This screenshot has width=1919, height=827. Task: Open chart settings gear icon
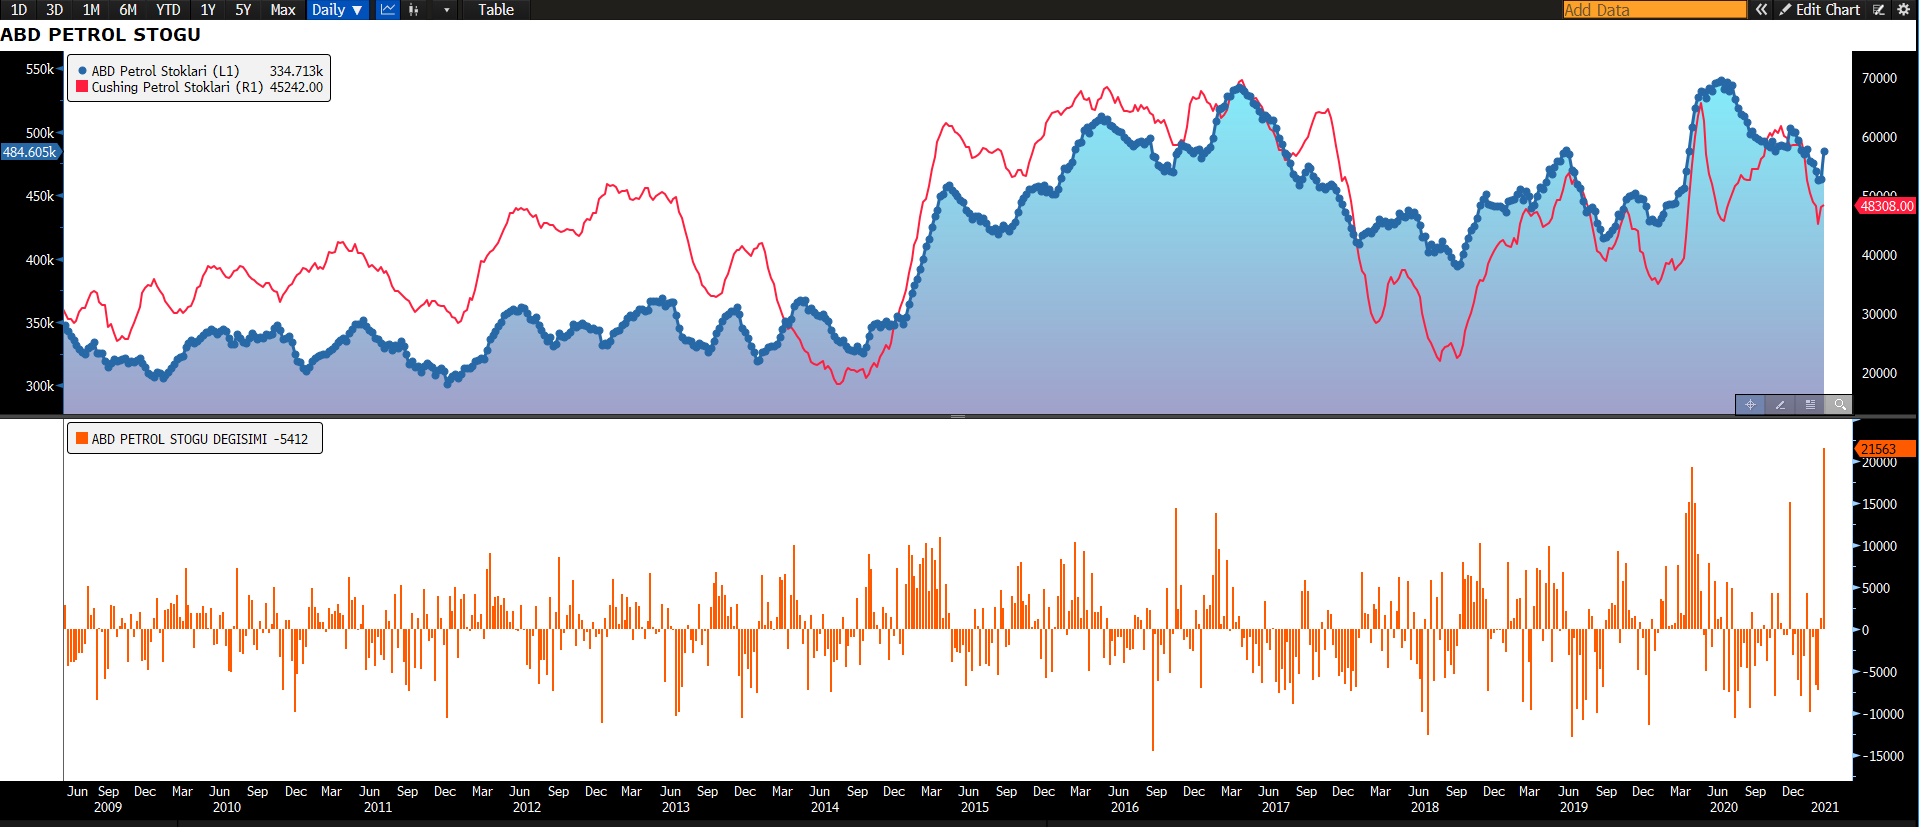(1904, 10)
